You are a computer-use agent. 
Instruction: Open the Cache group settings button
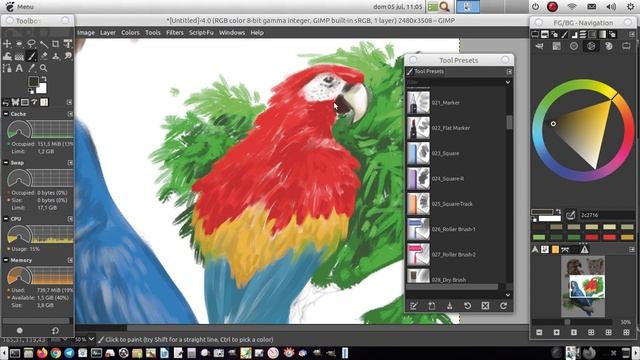tap(70, 114)
